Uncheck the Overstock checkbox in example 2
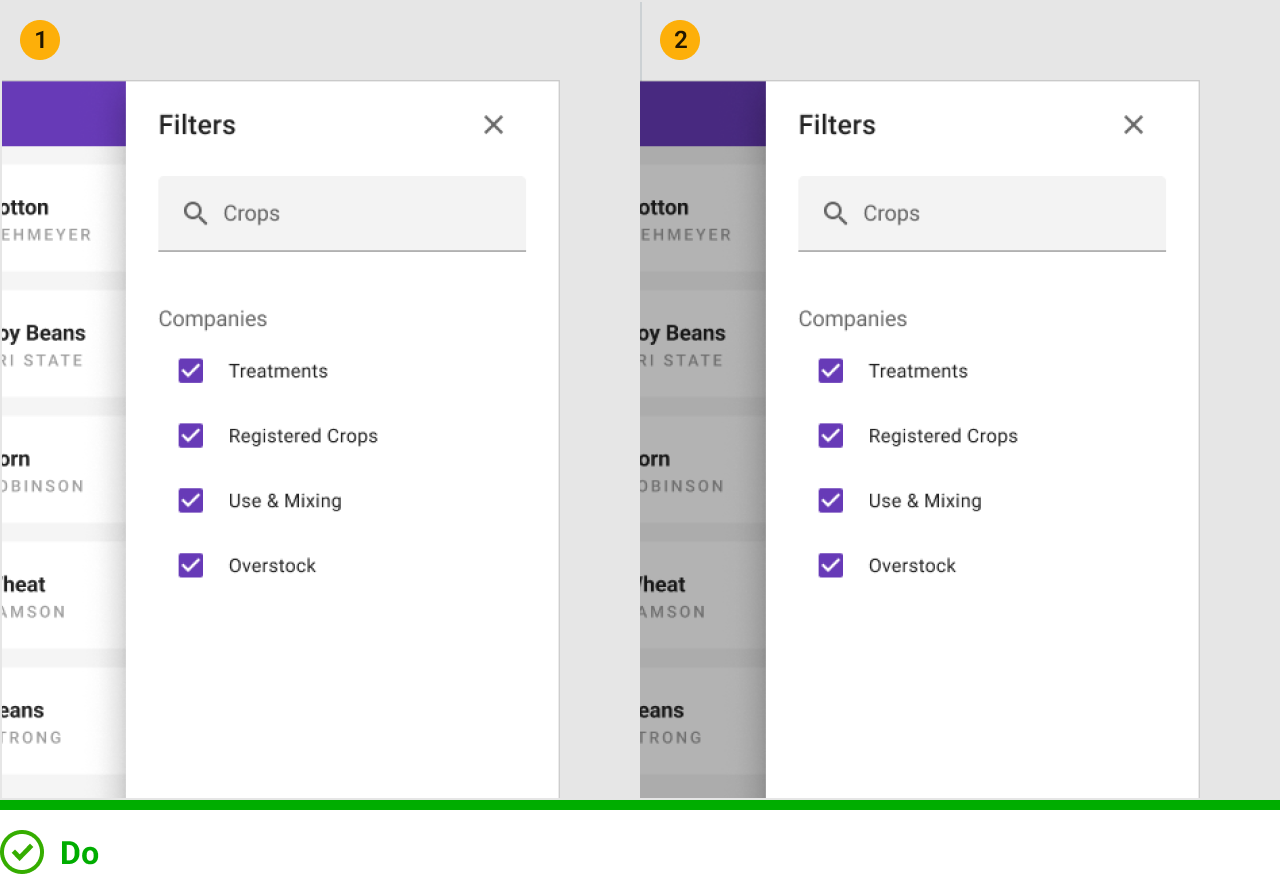 tap(831, 566)
